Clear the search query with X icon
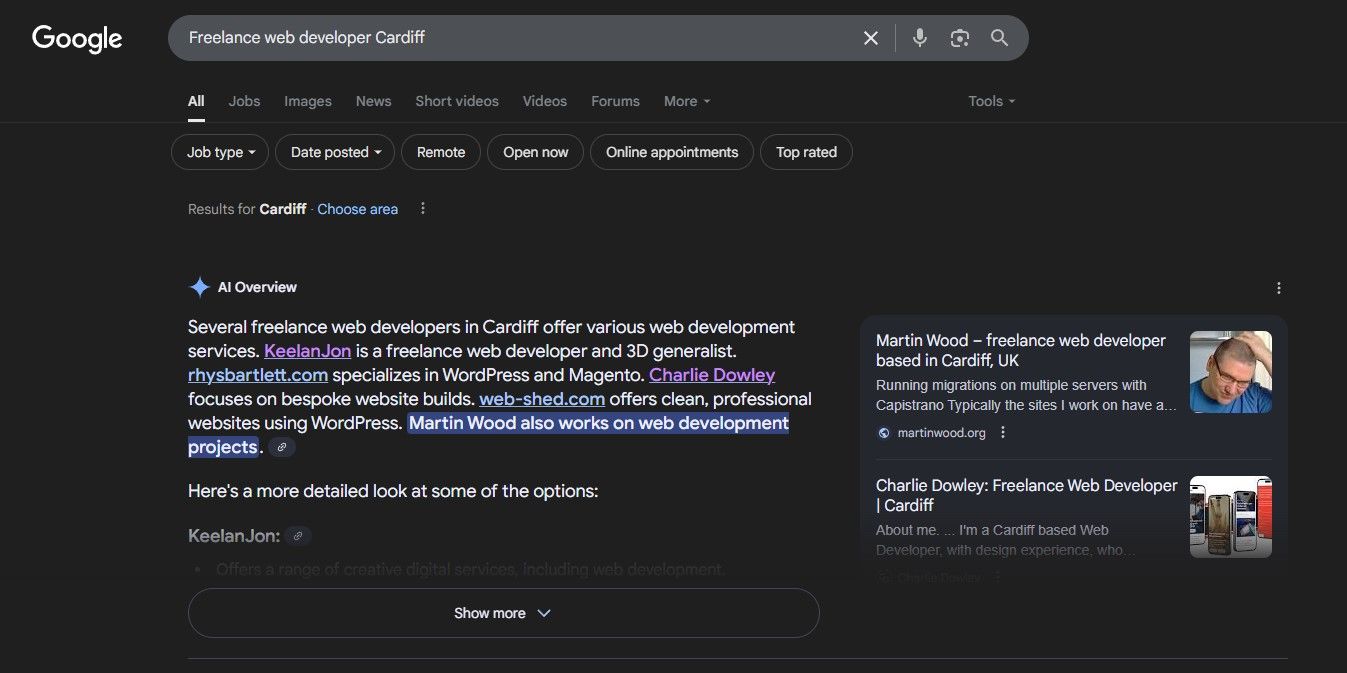1347x673 pixels. click(x=871, y=38)
